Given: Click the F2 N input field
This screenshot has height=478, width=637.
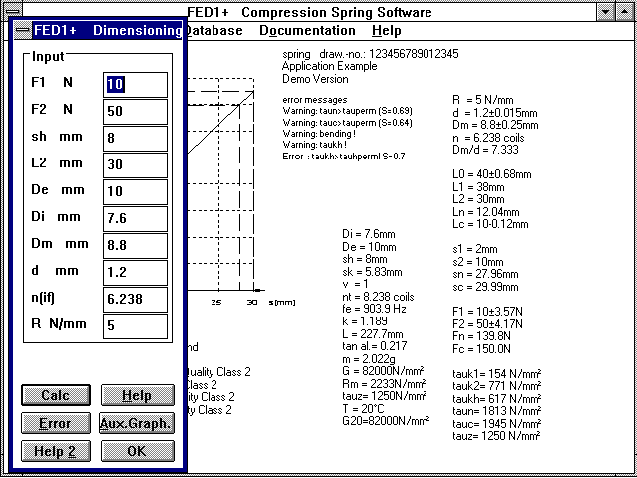Looking at the screenshot, I should [135, 111].
